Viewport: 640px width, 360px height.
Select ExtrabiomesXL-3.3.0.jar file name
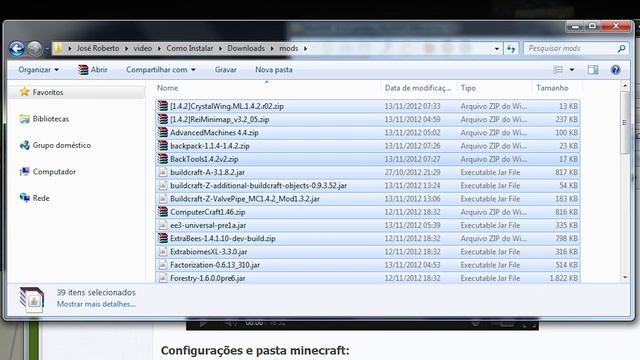click(209, 252)
